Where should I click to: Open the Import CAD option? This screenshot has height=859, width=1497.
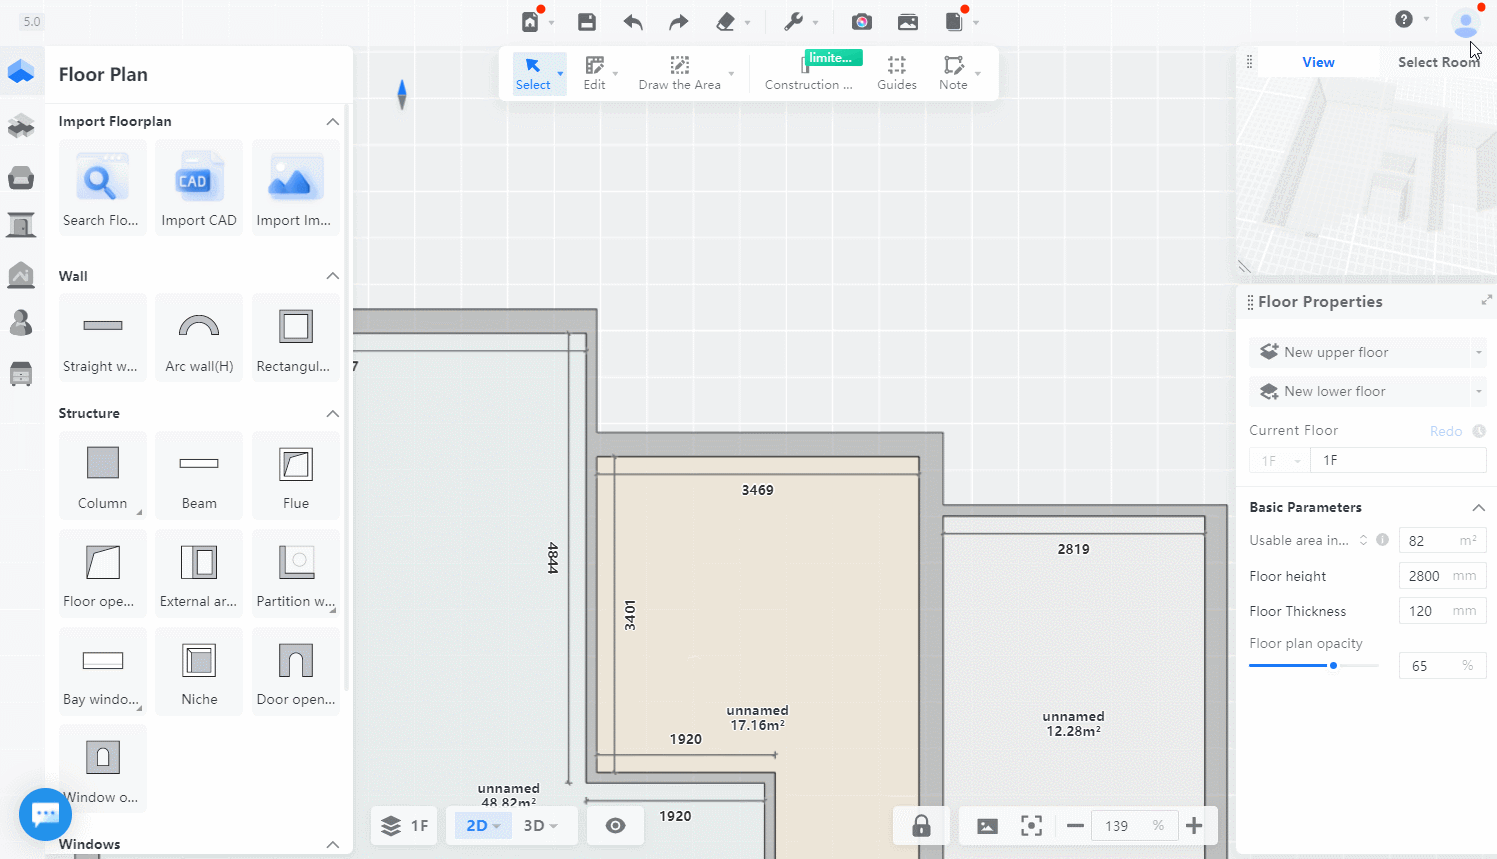(x=199, y=188)
